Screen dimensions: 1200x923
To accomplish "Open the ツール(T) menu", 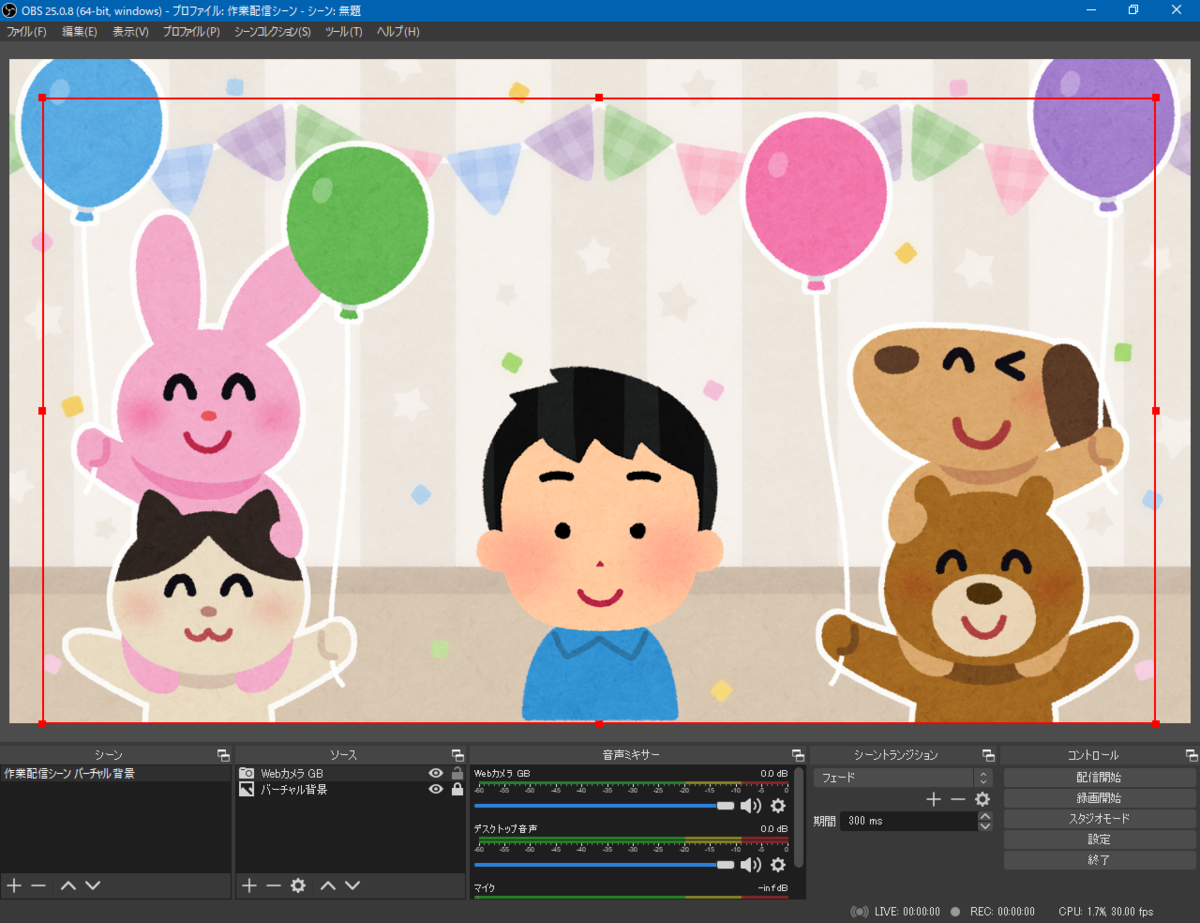I will coord(343,32).
